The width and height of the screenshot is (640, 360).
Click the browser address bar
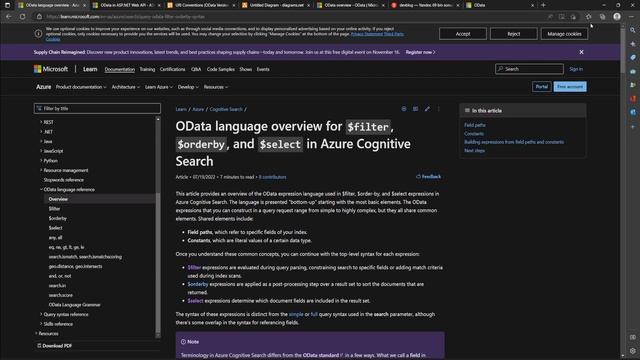point(294,17)
